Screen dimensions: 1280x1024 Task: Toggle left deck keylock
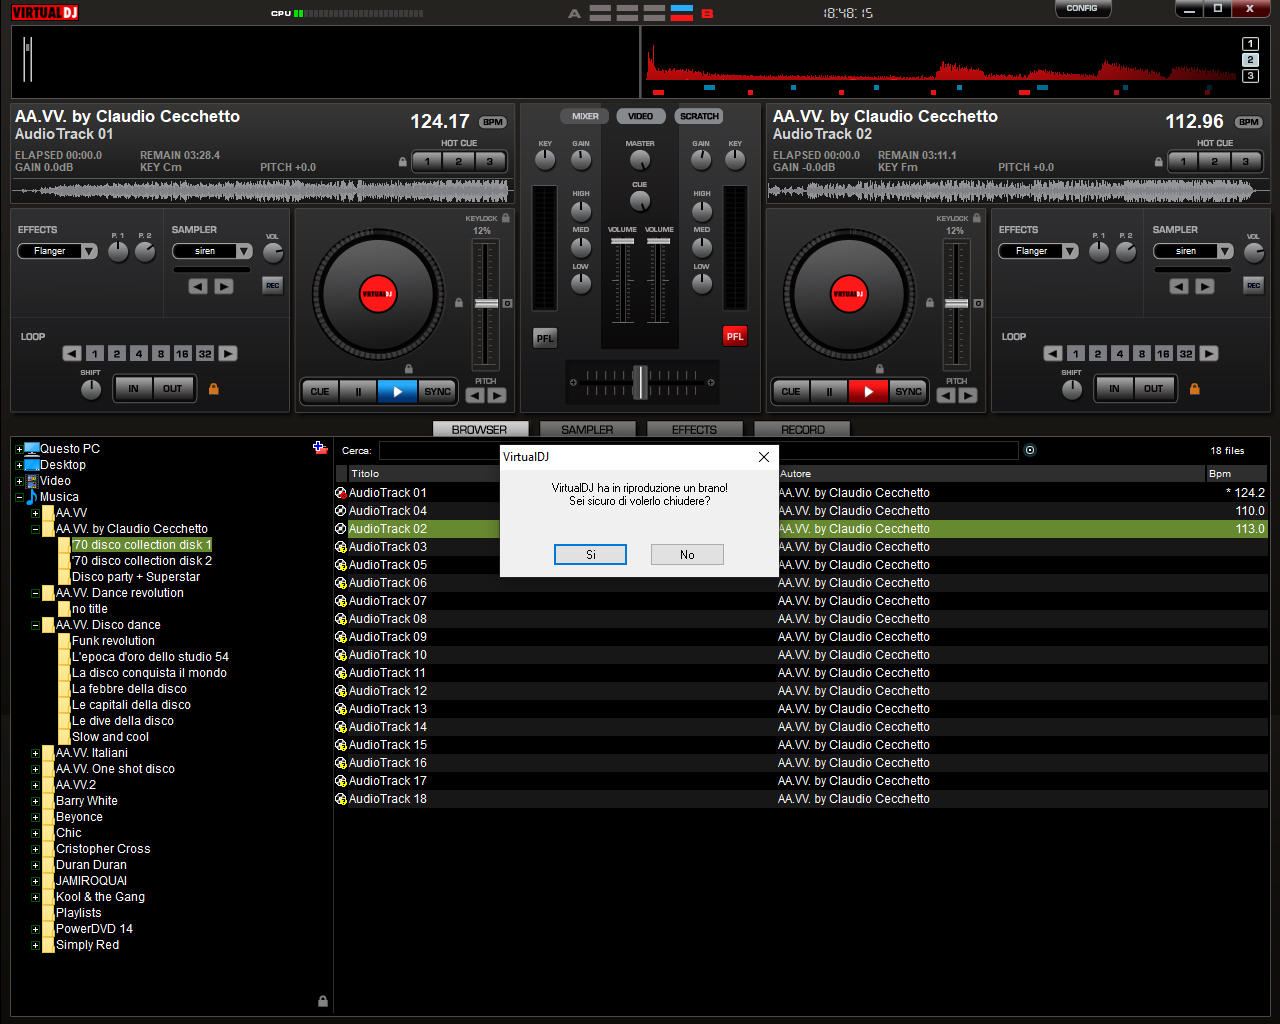[506, 218]
